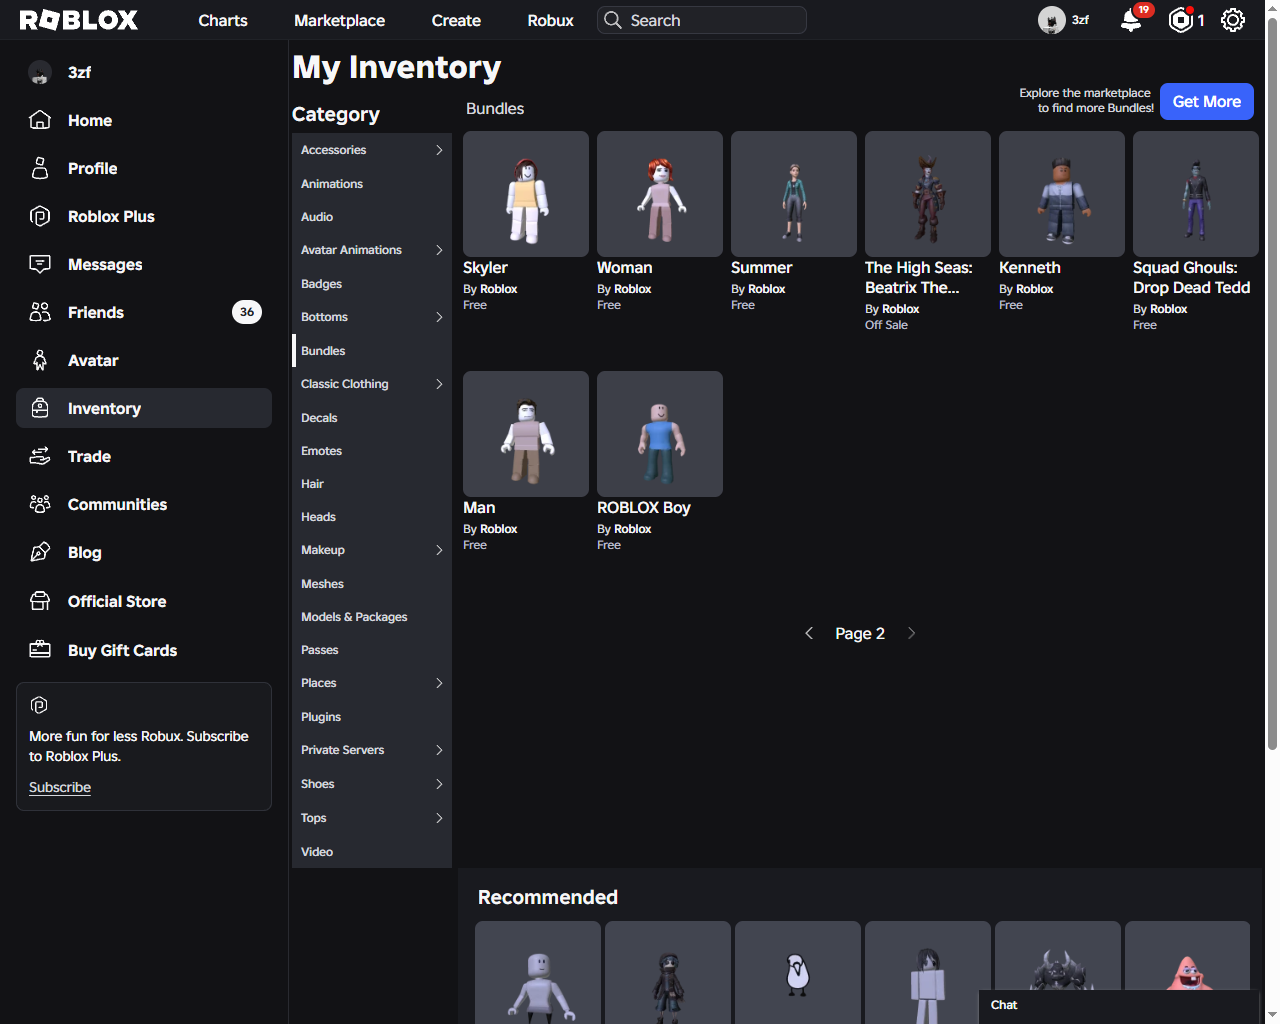Select the Meshes category
The image size is (1280, 1024).
point(372,584)
